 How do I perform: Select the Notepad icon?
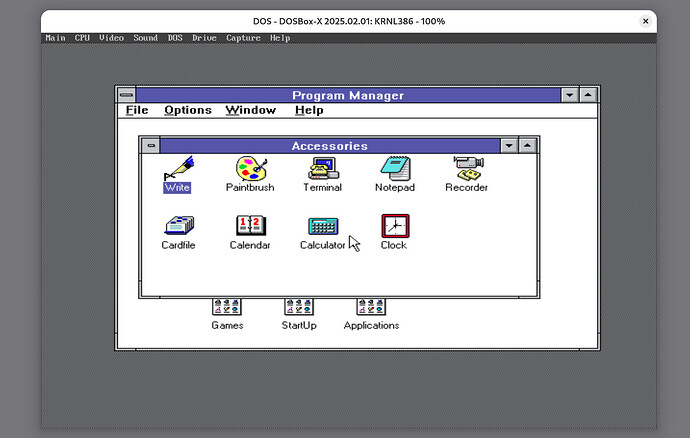coord(395,168)
